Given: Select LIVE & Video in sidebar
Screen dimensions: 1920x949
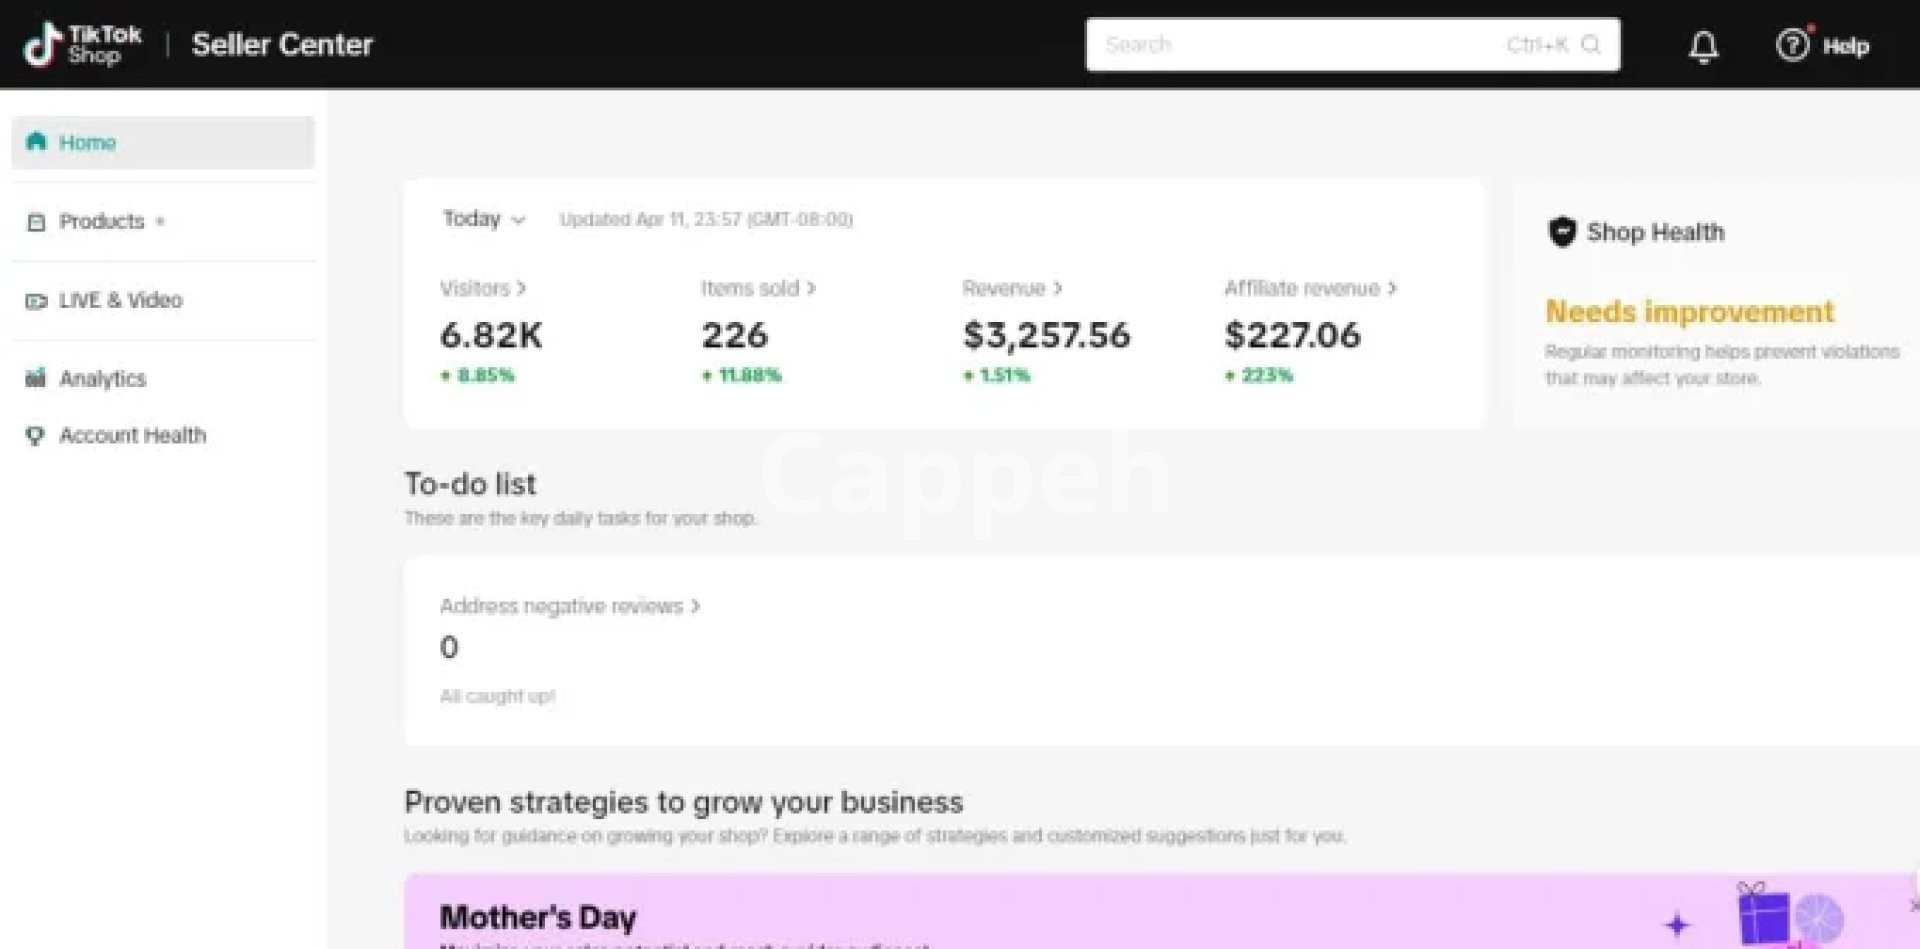Looking at the screenshot, I should [120, 300].
